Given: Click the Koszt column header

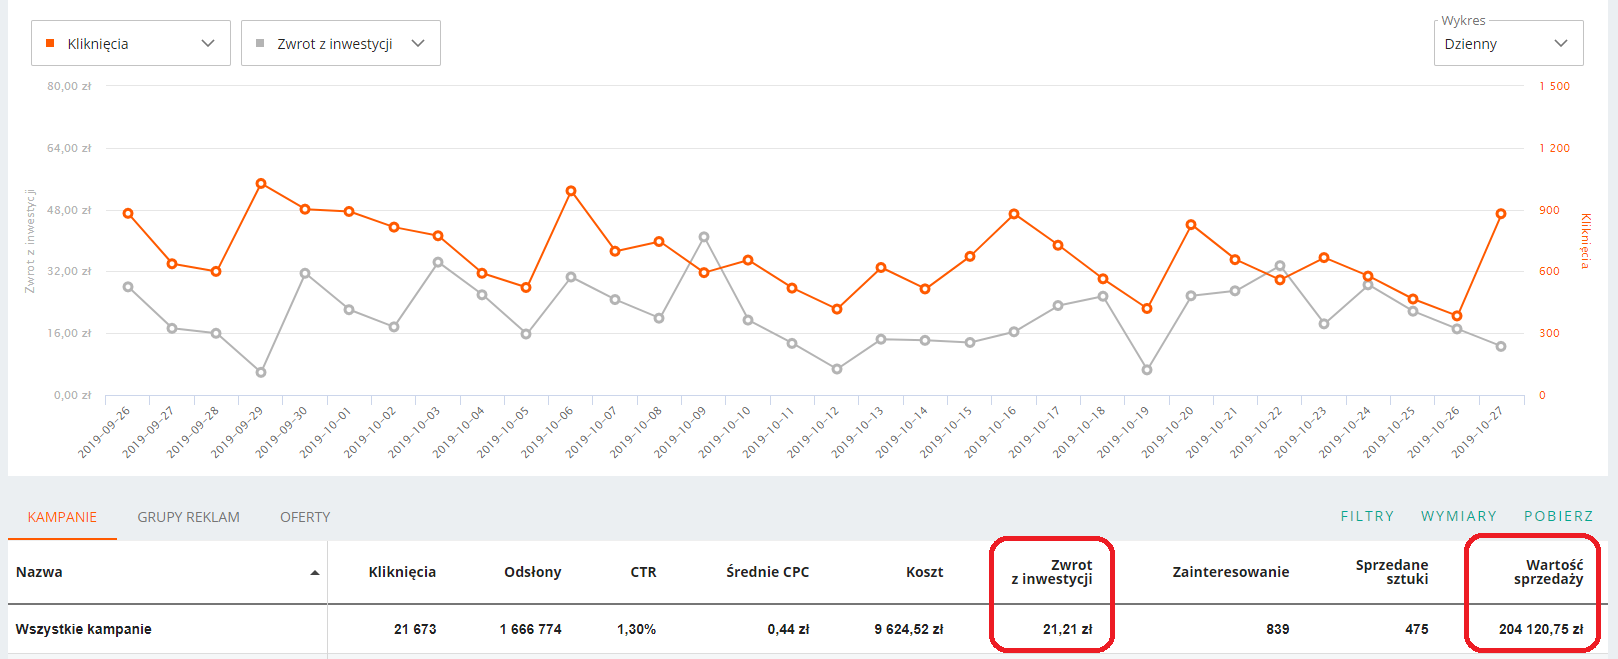Looking at the screenshot, I should click(x=924, y=572).
